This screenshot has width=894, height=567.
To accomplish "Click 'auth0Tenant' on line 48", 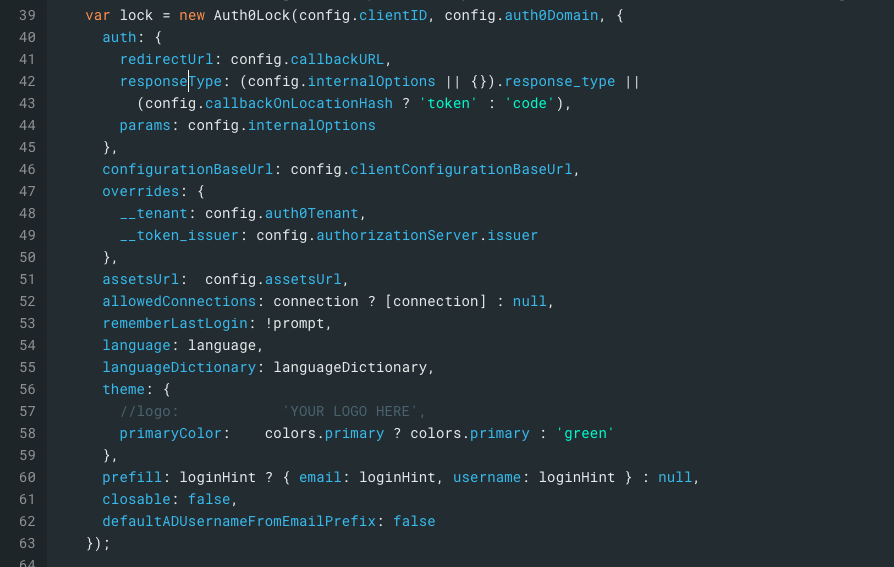I will [x=312, y=213].
